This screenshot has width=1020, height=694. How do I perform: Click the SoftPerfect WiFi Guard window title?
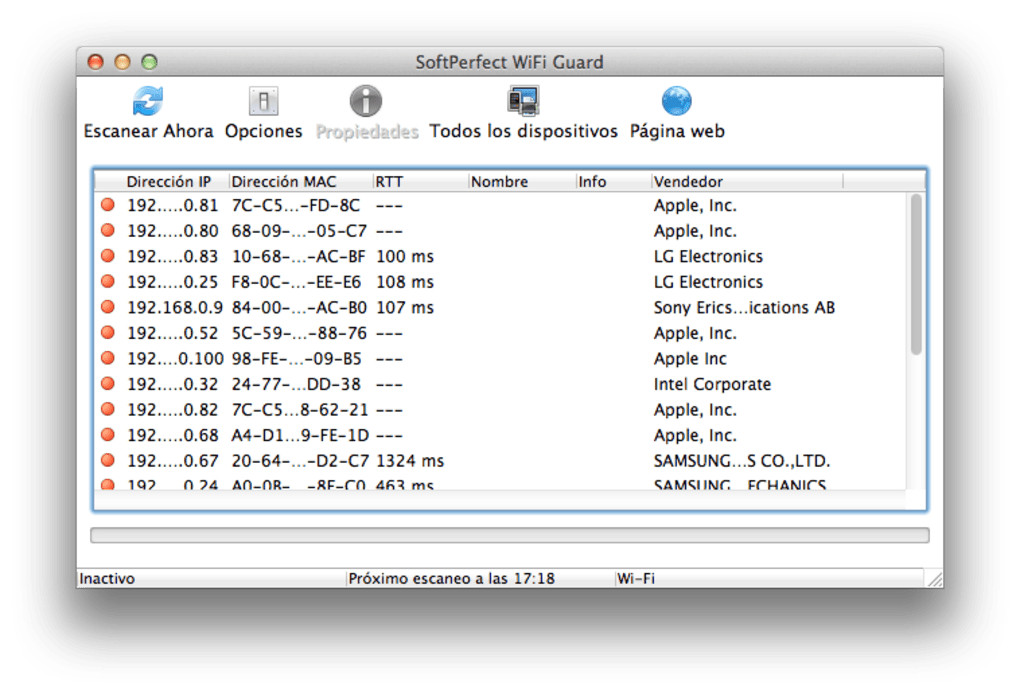[509, 62]
